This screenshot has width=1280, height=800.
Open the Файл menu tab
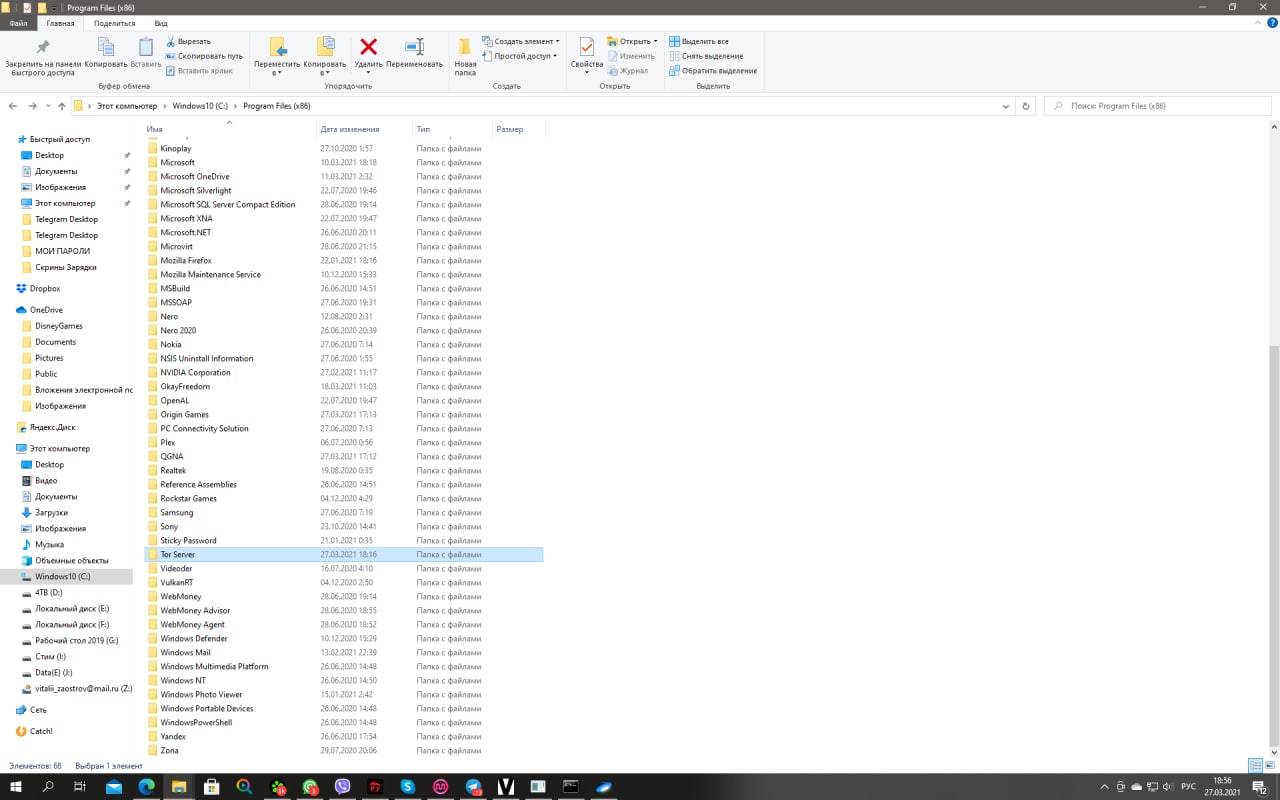[19, 23]
